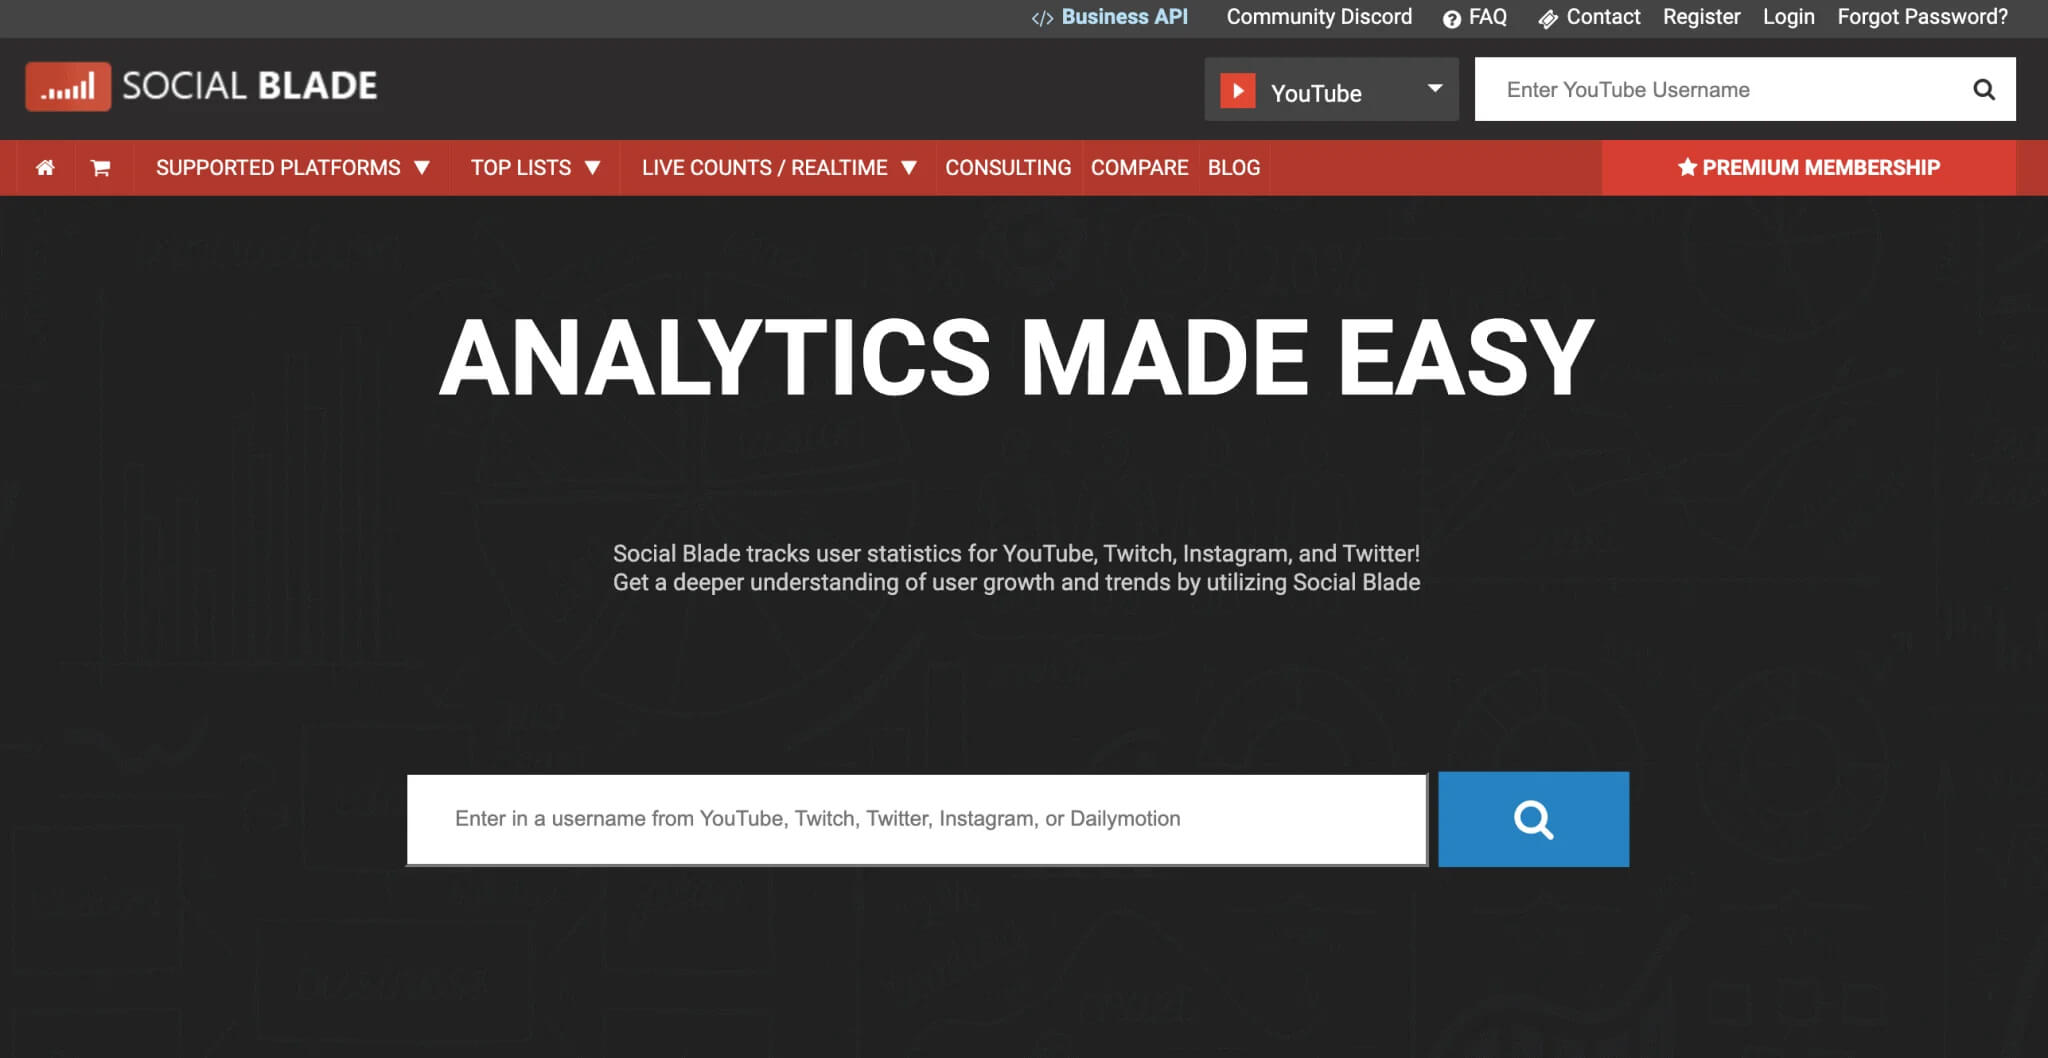Open FAQ with the question mark icon
Screen dimensions: 2048x1058
1451,18
